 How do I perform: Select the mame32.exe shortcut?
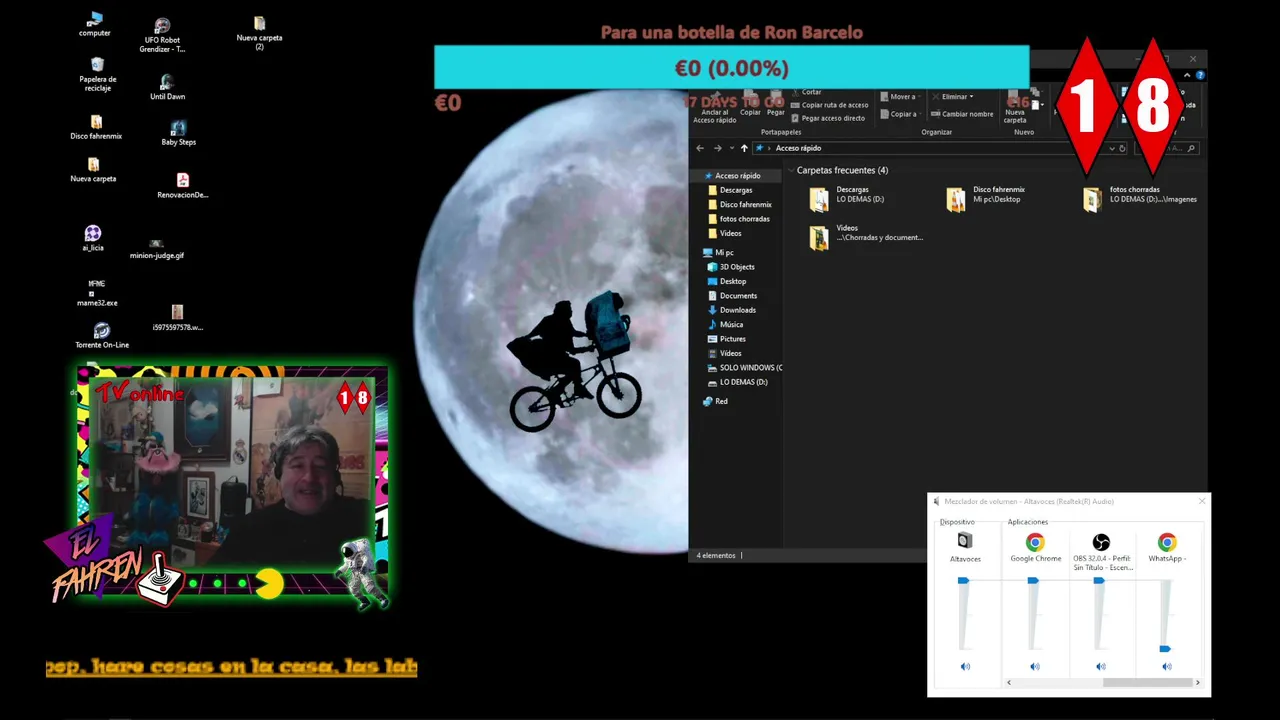point(97,293)
